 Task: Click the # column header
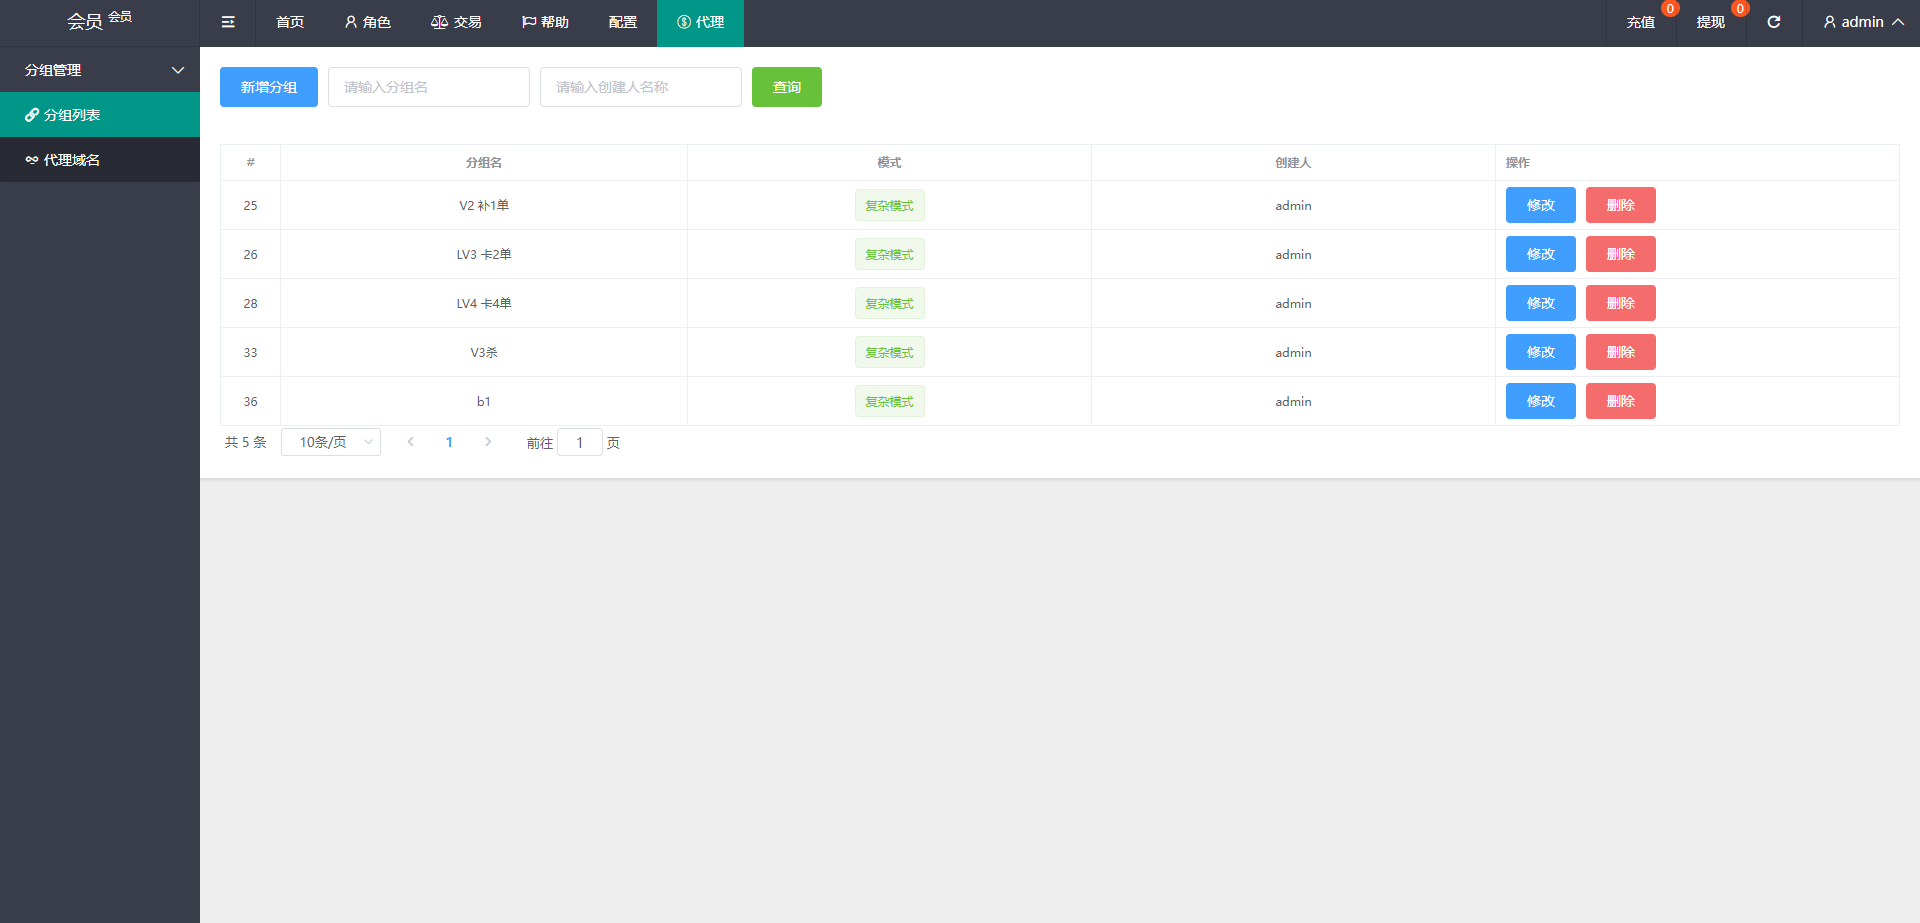pos(250,162)
